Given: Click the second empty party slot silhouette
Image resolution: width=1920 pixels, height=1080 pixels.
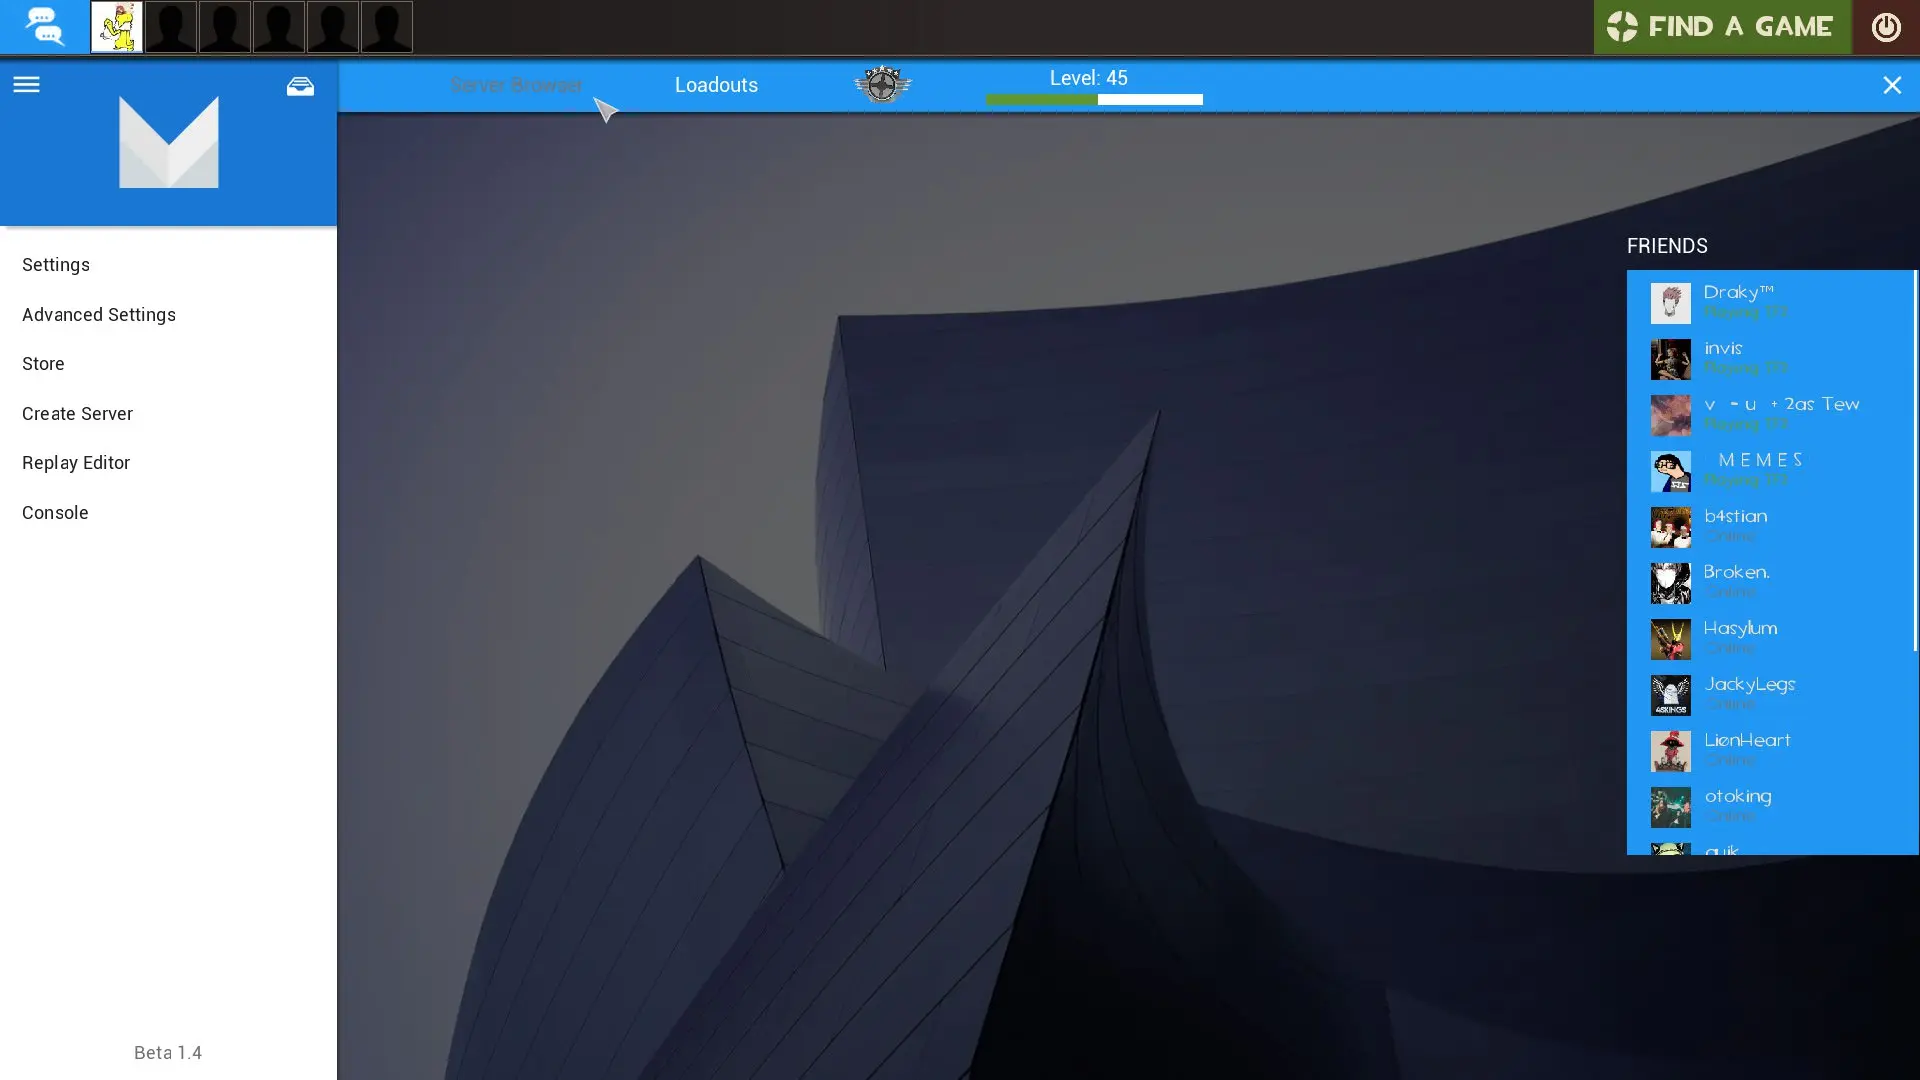Looking at the screenshot, I should [224, 27].
